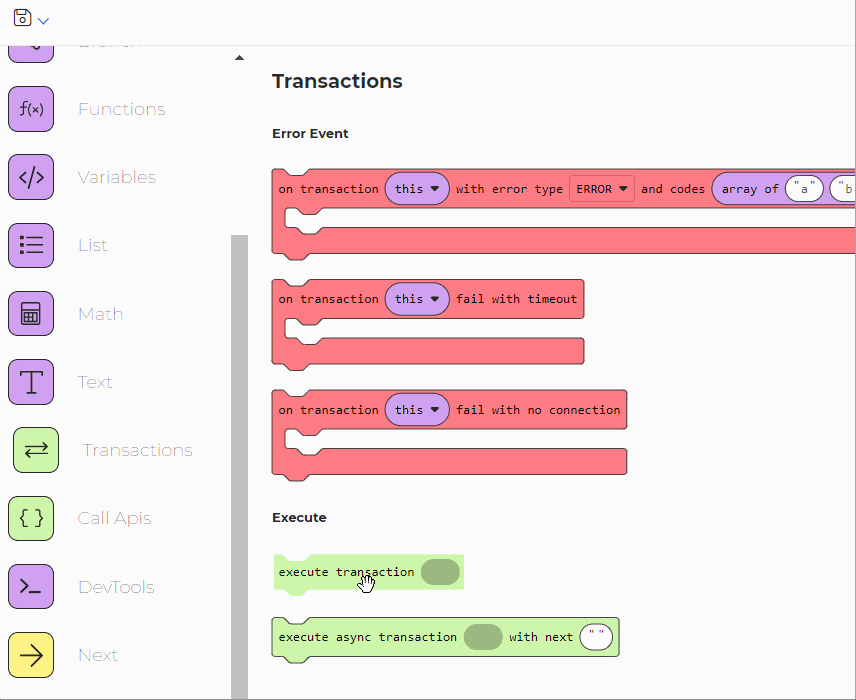The image size is (856, 700).
Task: Expand "this" dropdown in timeout block
Action: [x=417, y=299]
